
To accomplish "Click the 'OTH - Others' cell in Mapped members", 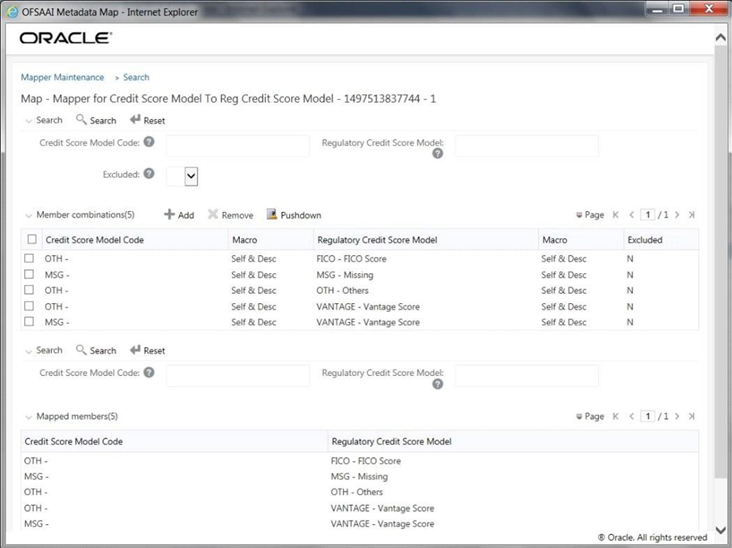I will [357, 492].
